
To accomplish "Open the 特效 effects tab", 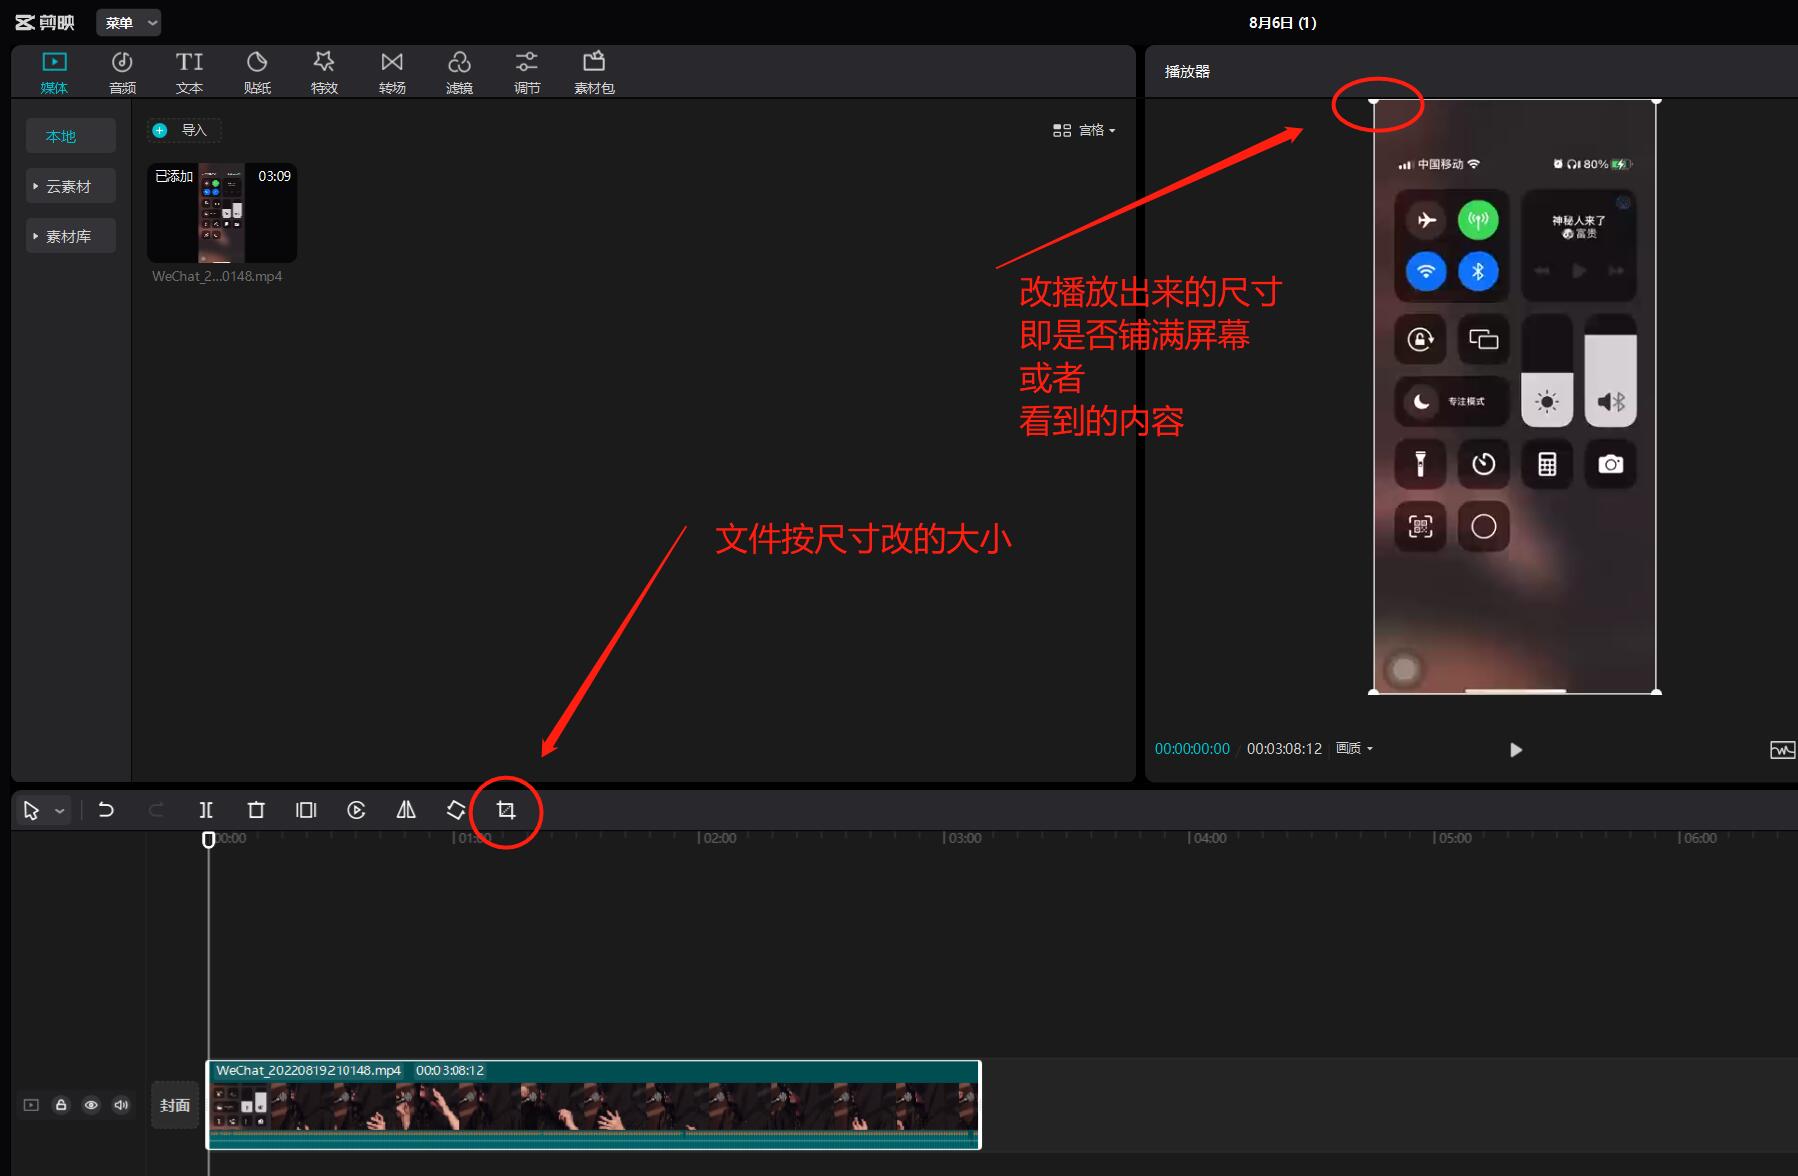I will point(324,73).
